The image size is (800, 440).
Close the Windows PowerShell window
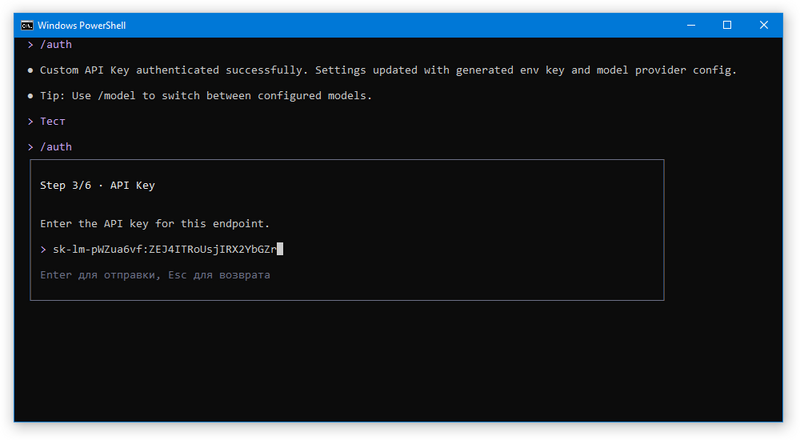point(764,25)
